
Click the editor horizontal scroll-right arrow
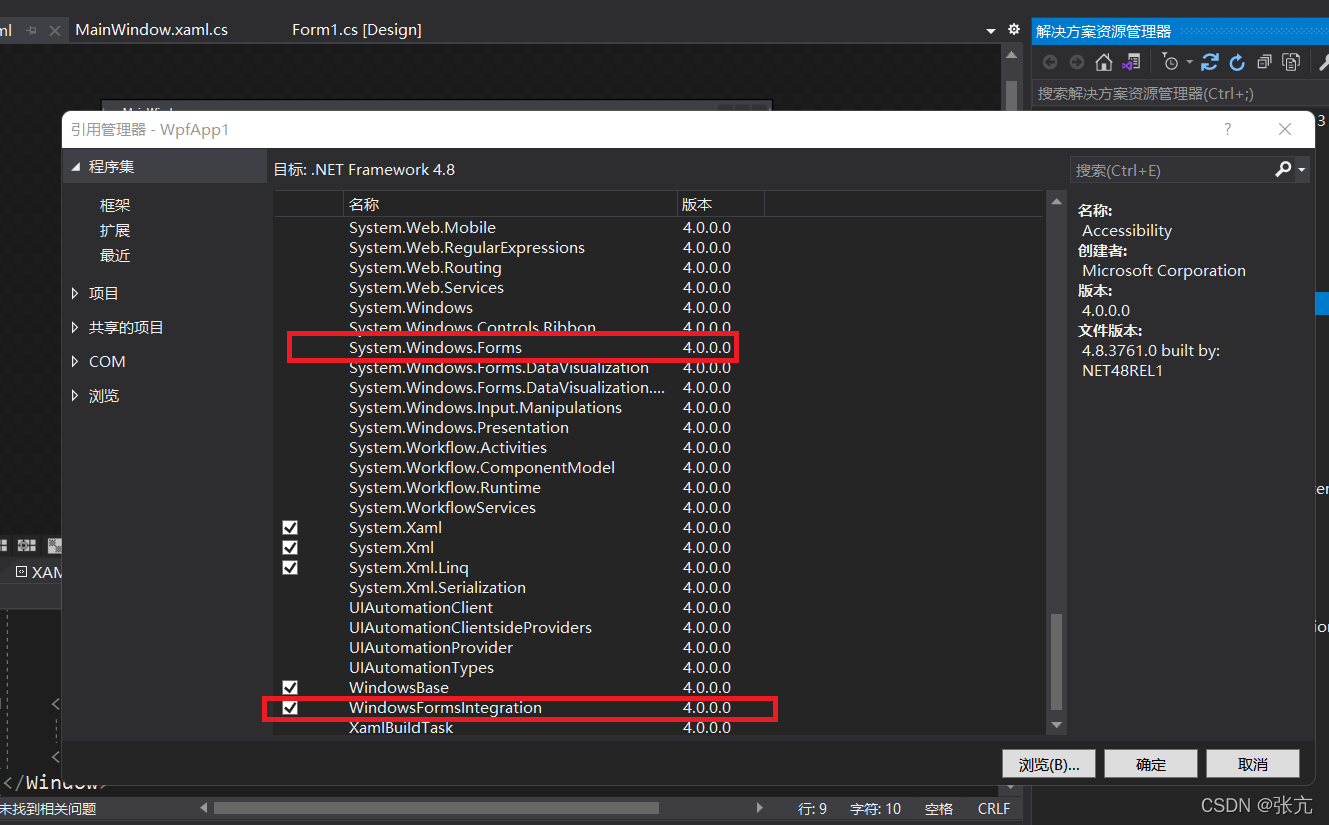coord(760,807)
